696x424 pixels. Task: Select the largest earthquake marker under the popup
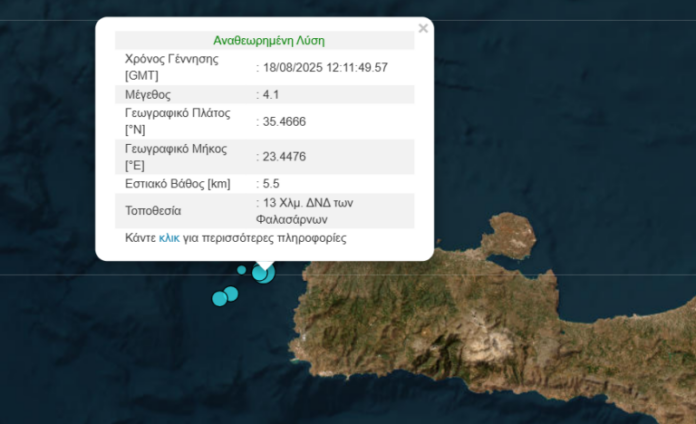pyautogui.click(x=263, y=272)
